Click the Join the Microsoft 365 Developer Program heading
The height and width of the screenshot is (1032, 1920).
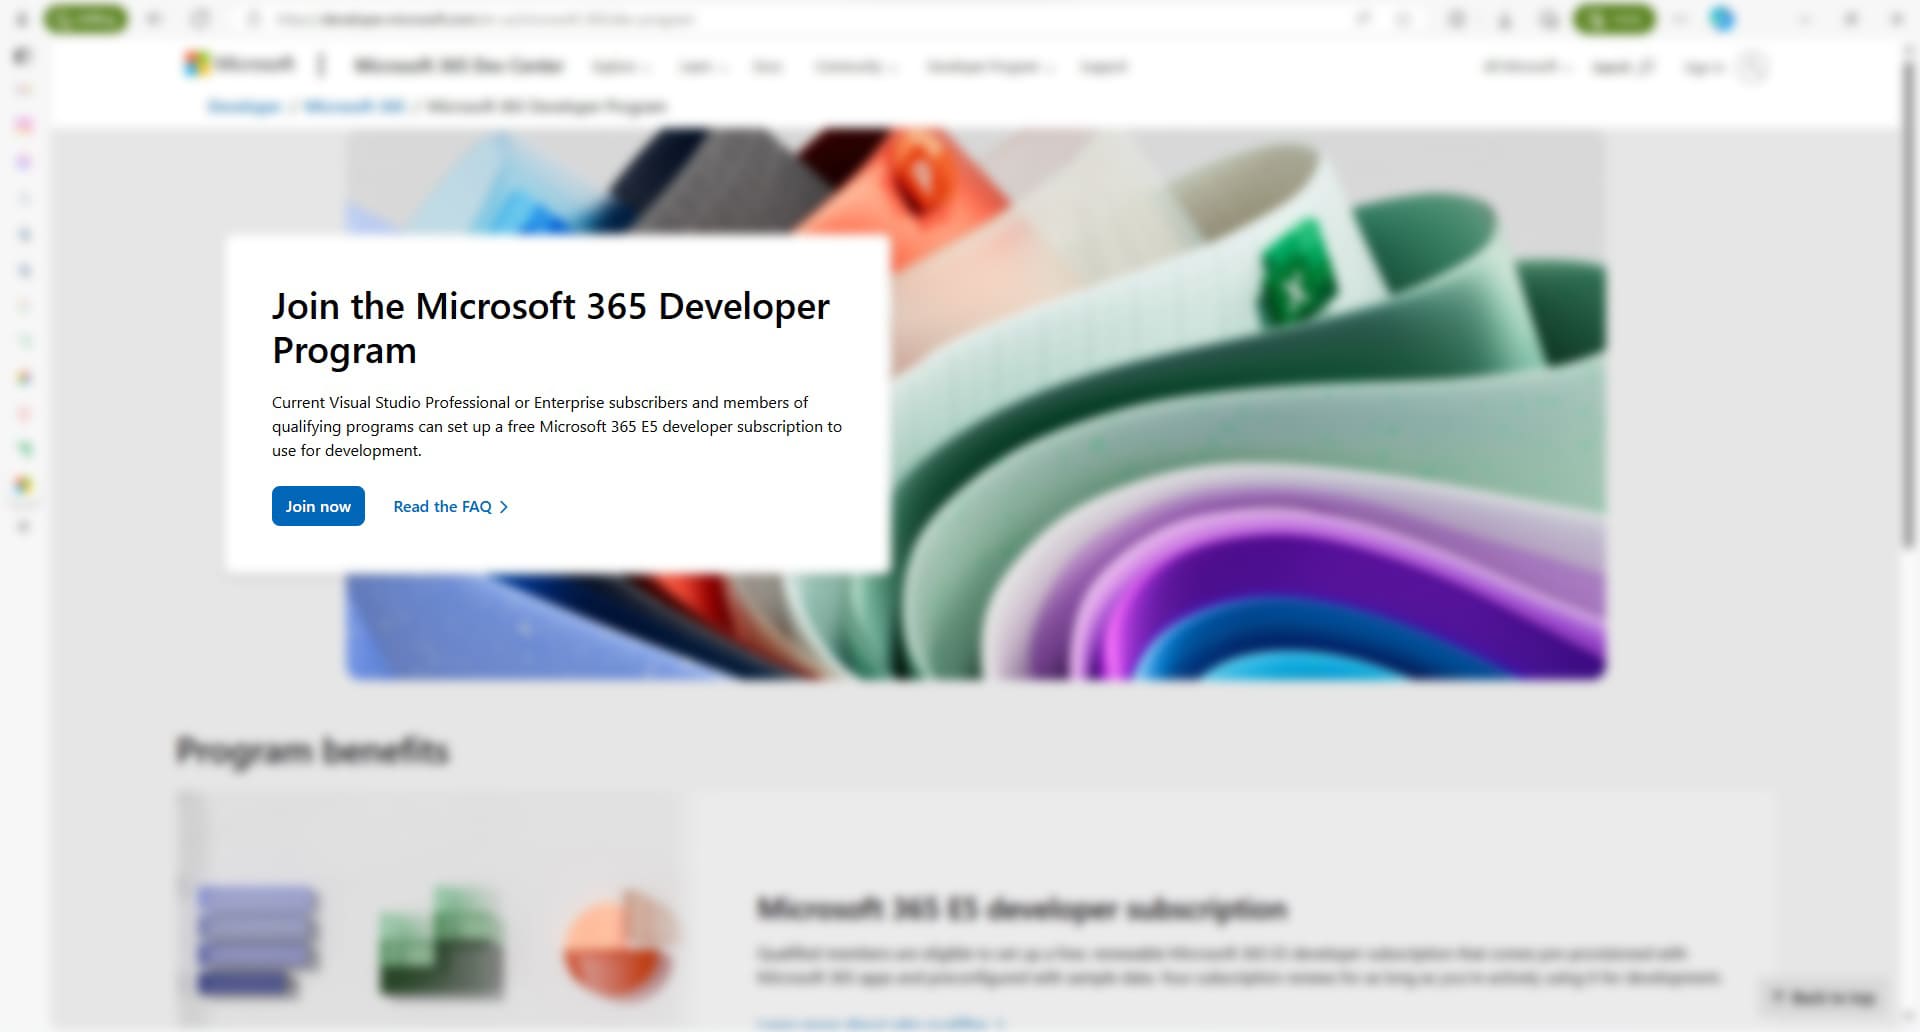coord(550,328)
